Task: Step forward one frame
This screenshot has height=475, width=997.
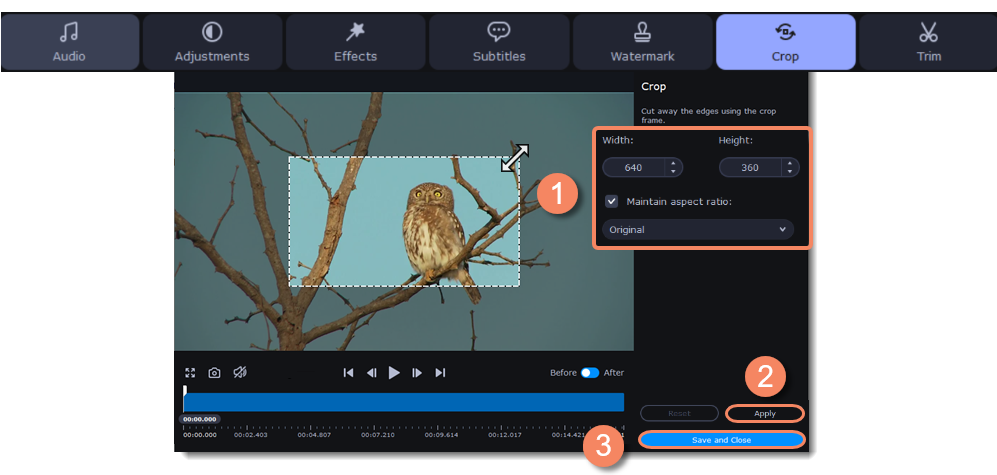Action: tap(417, 373)
